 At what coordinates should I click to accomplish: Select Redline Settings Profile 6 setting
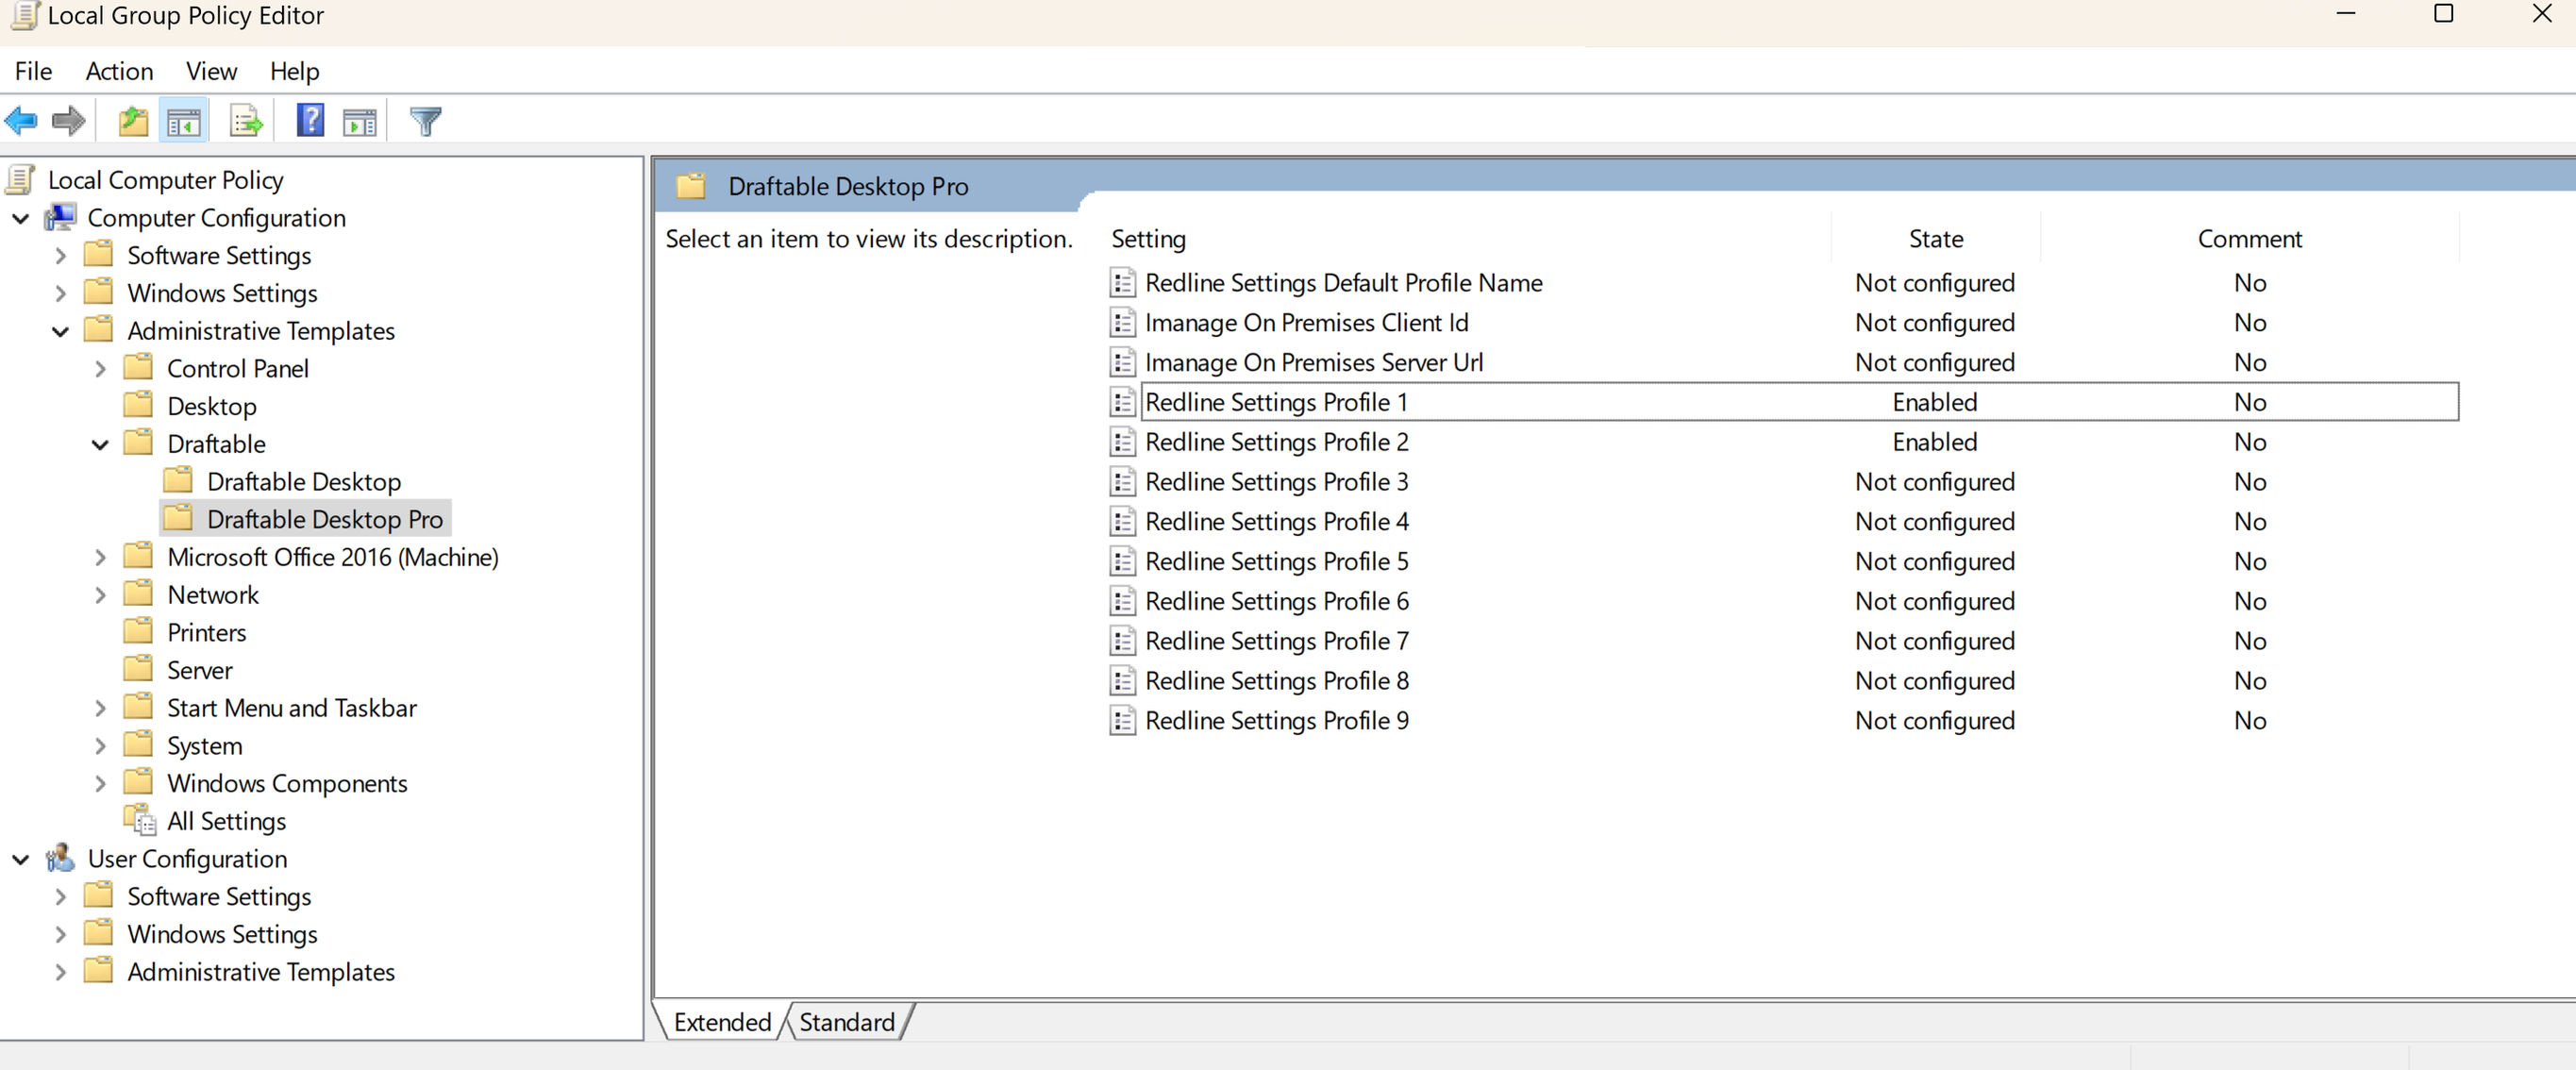1276,601
